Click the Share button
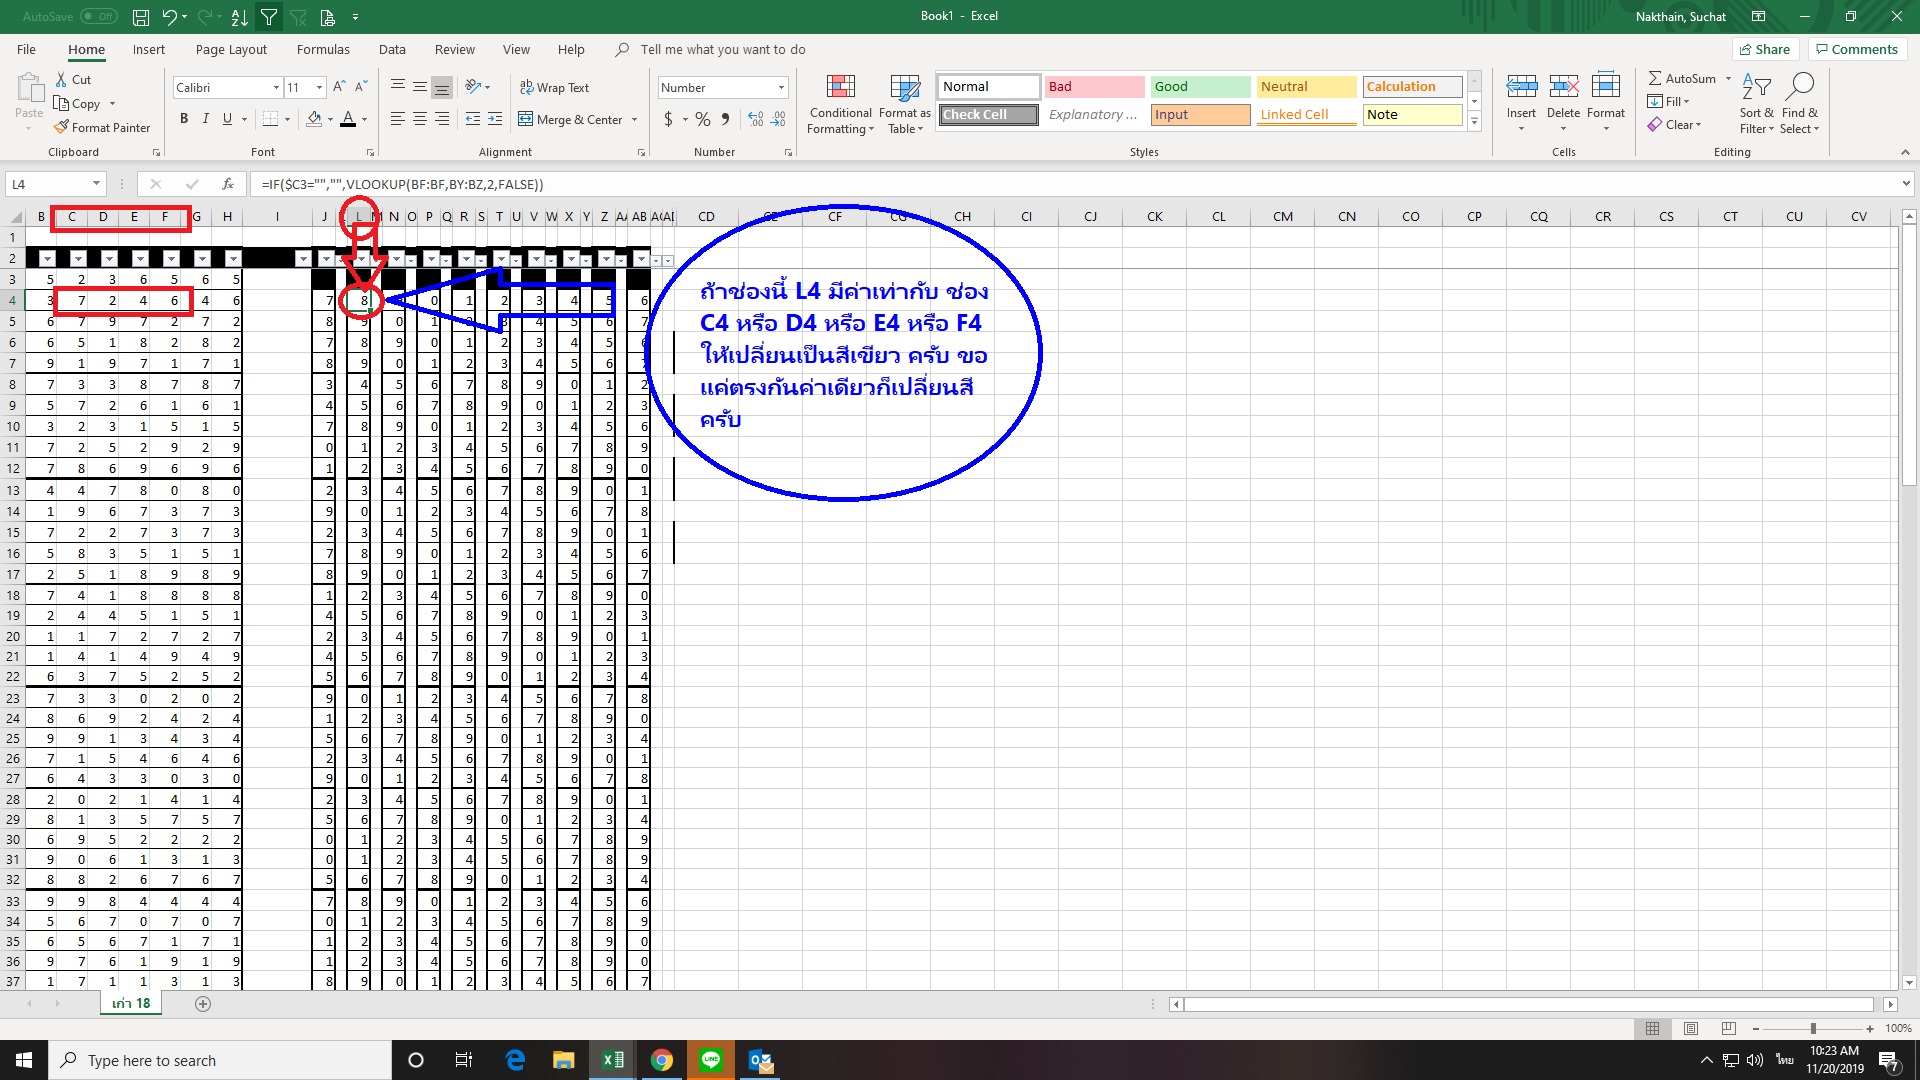The image size is (1920, 1080). pyautogui.click(x=1765, y=49)
